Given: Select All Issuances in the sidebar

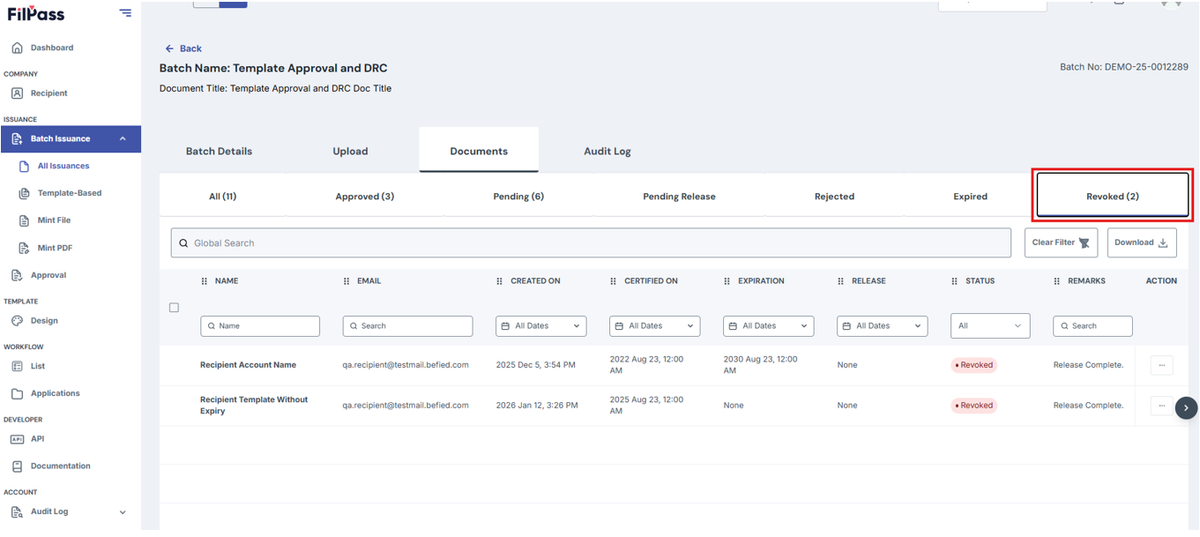Looking at the screenshot, I should (63, 166).
